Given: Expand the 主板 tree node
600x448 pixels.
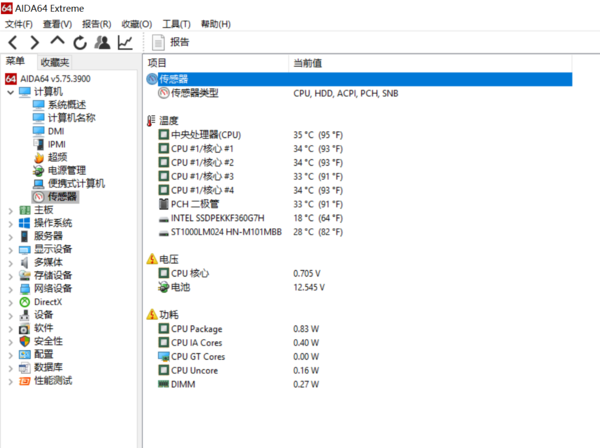Looking at the screenshot, I should point(10,210).
